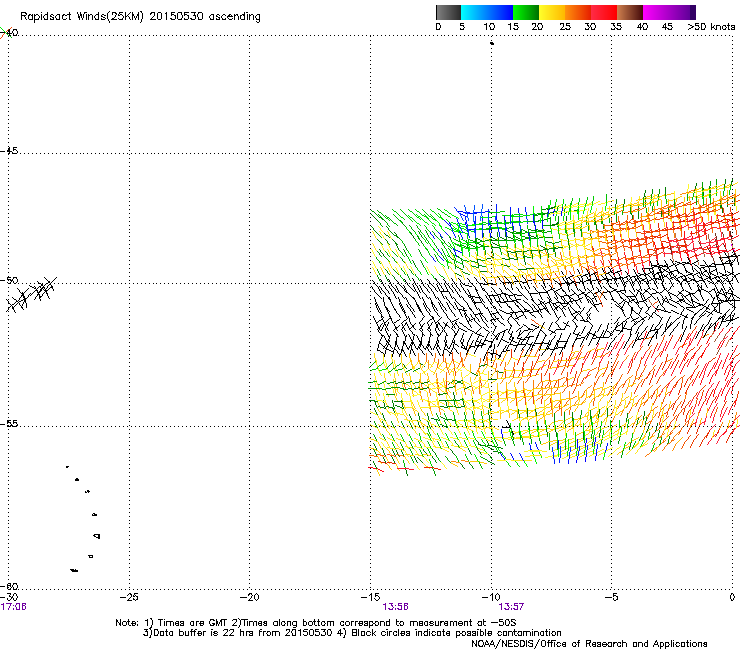The image size is (740, 650).
Task: Click the note 'Data buffer is 22 hrs'
Action: (205, 633)
